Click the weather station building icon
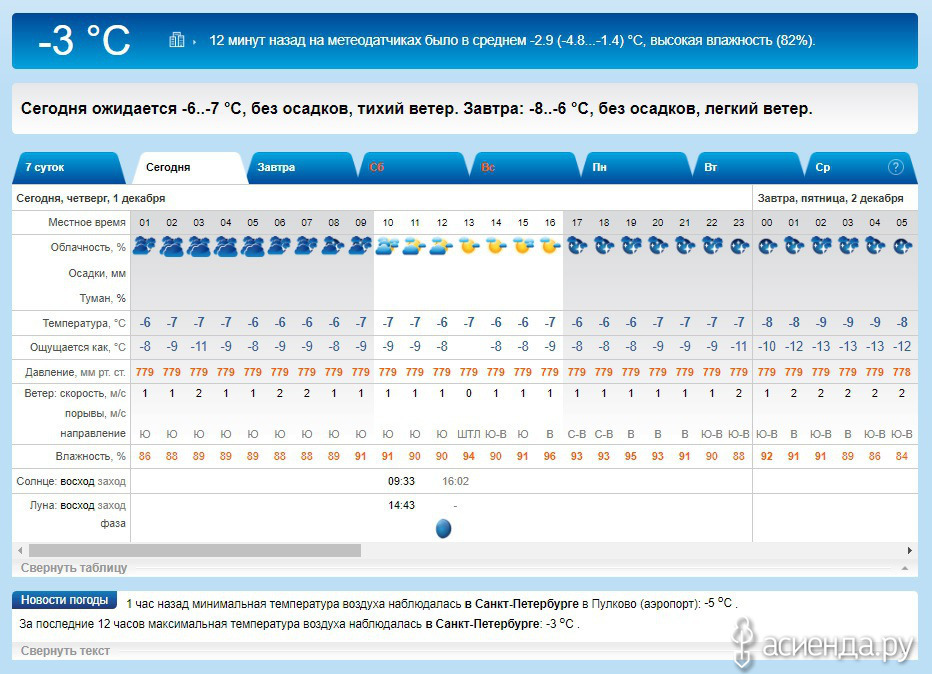 pos(177,40)
